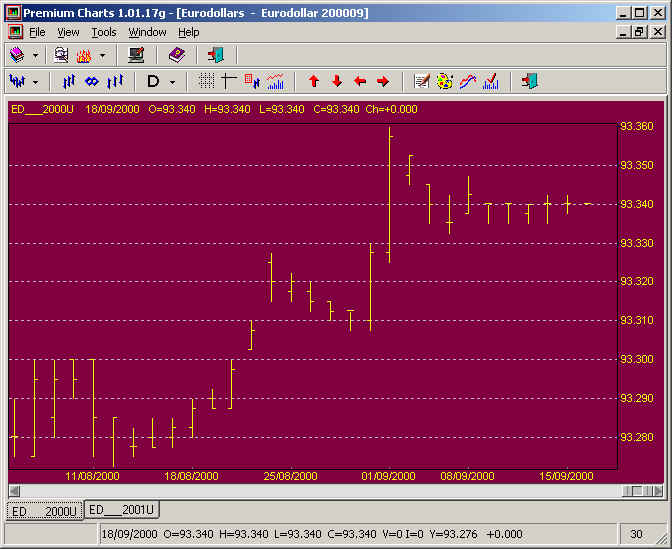This screenshot has width=672, height=549.
Task: Click the computer monitor with pen icon
Action: (137, 55)
